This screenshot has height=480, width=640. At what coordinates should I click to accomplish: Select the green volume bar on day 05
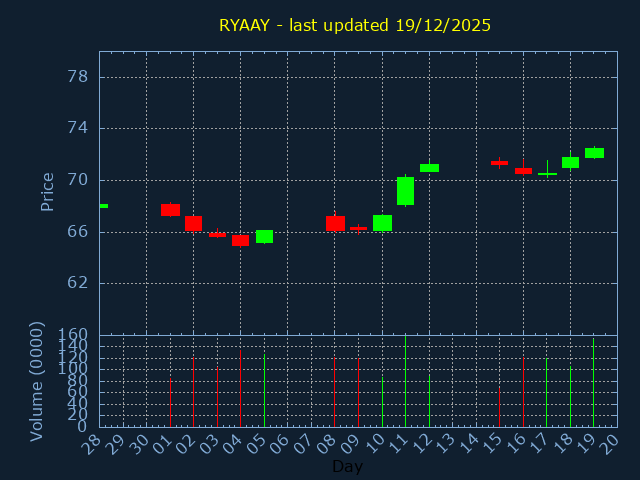pos(264,390)
